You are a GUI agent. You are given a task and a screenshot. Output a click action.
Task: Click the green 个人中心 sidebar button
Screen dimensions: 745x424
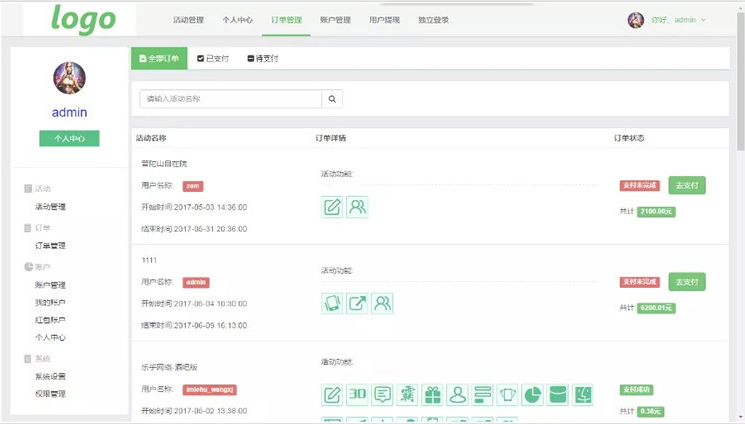click(x=69, y=138)
